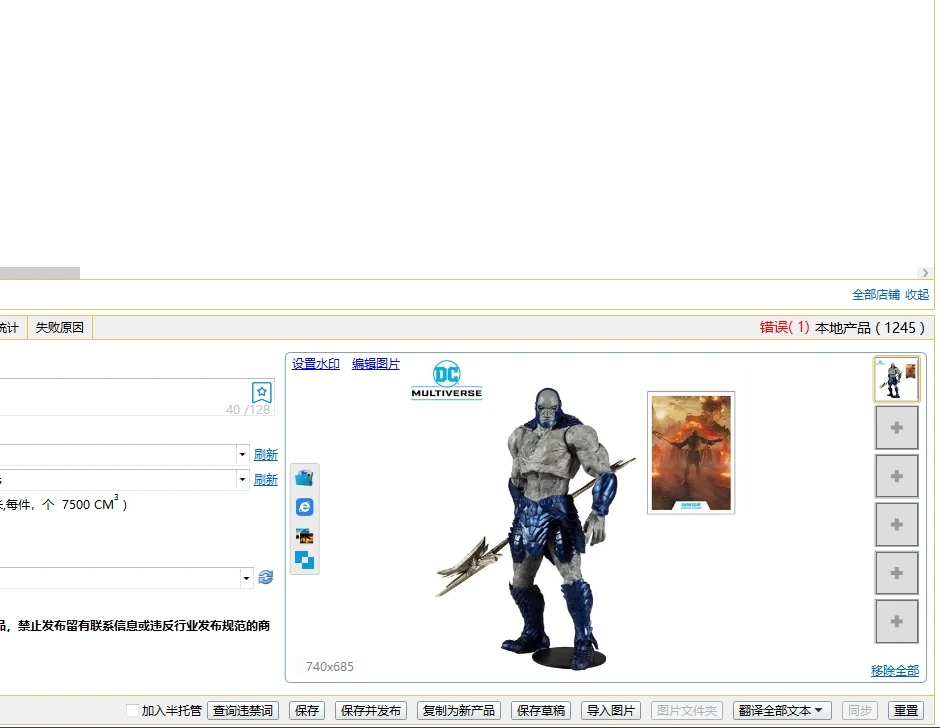This screenshot has width=940, height=728.
Task: Add image in second thumbnail slot
Action: [896, 428]
